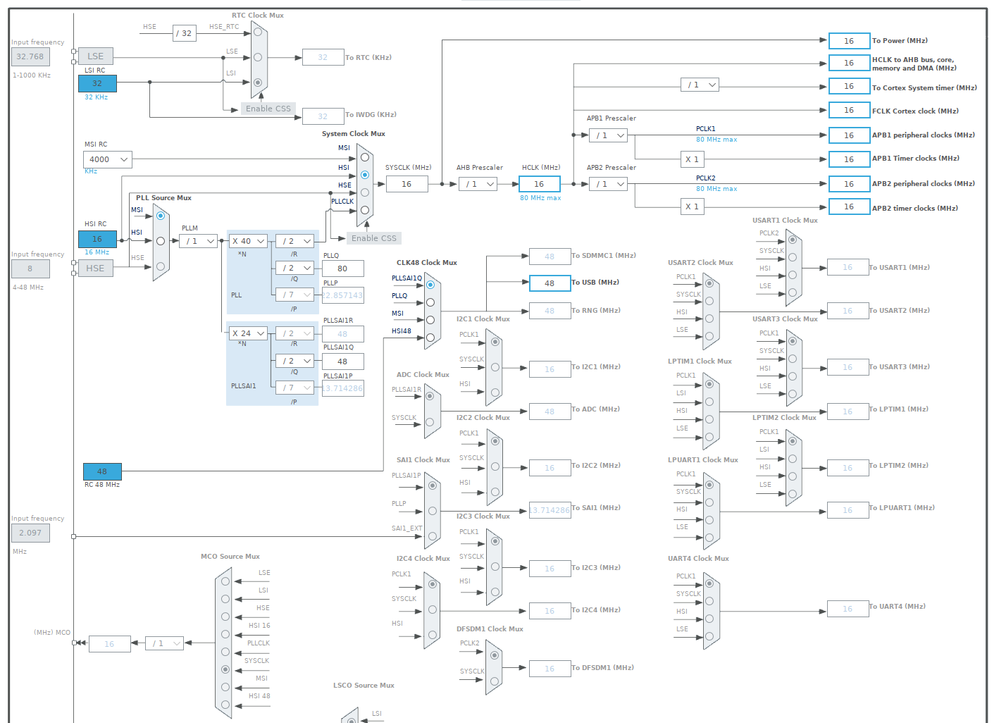Click the PLLQ 80 value box

tap(343, 268)
